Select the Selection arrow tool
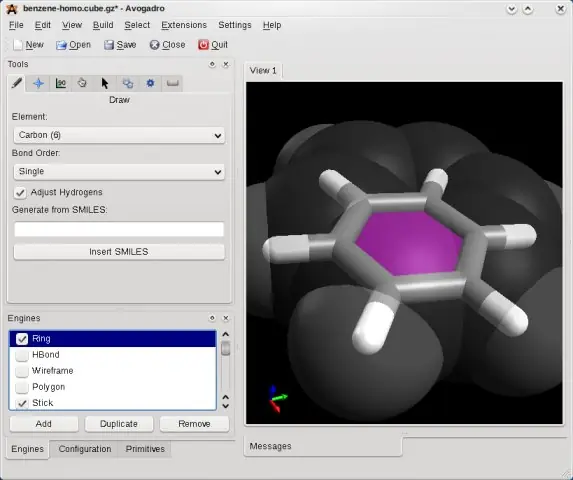Image resolution: width=573 pixels, height=480 pixels. [105, 83]
